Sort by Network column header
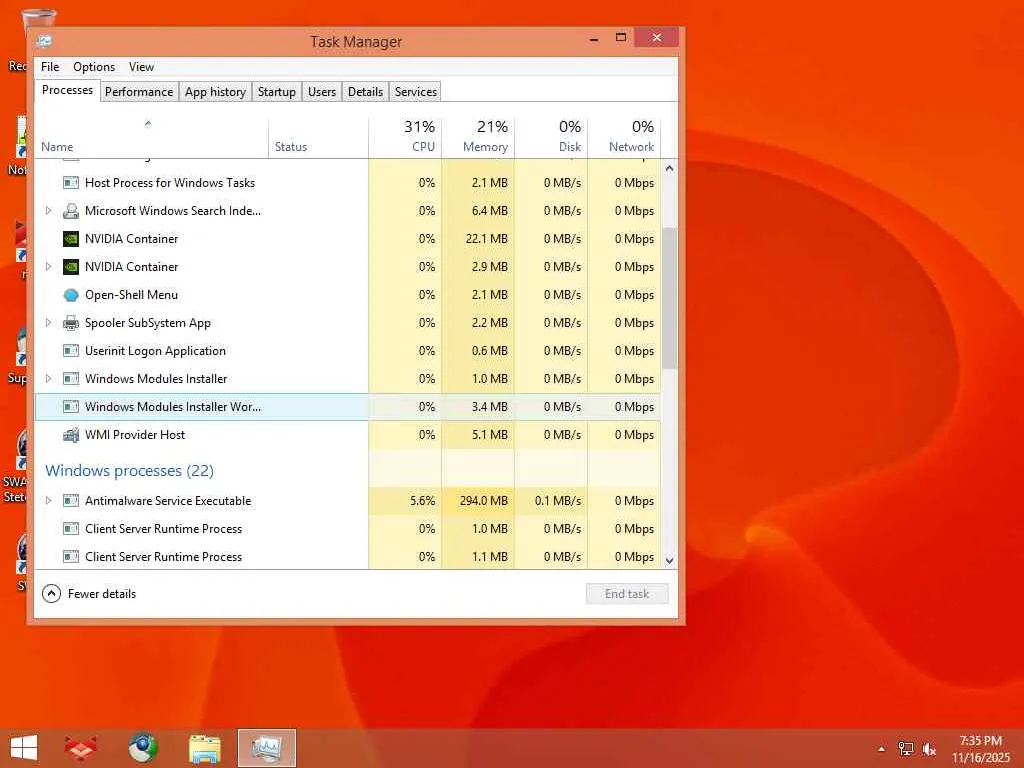 tap(624, 138)
